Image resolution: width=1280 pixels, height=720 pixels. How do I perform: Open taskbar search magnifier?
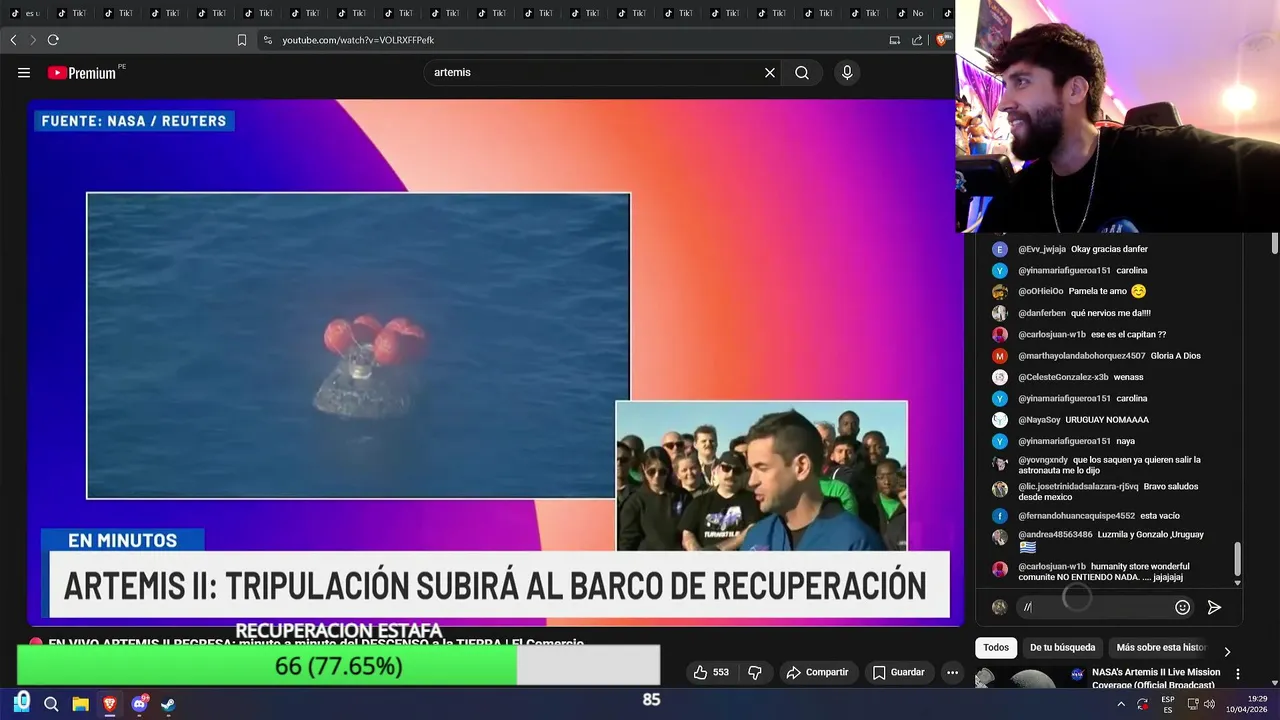click(51, 704)
